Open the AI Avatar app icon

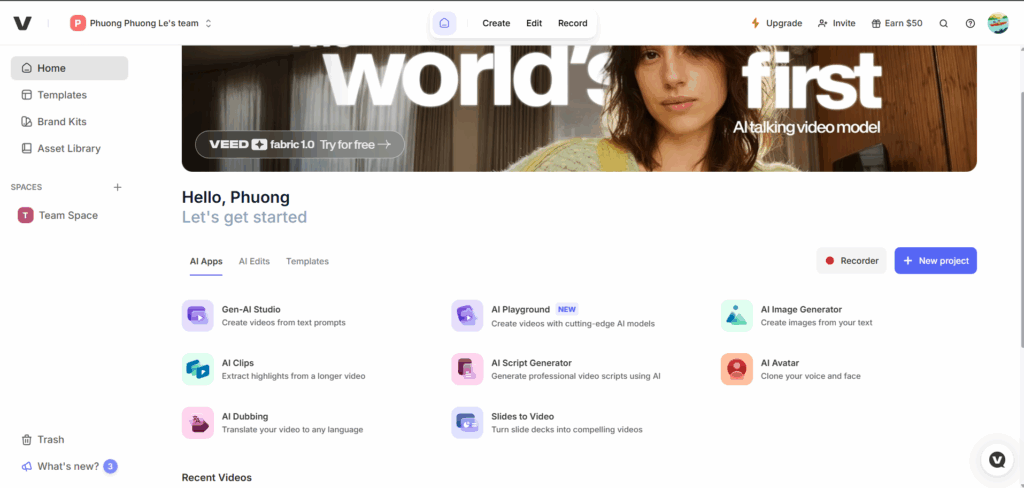pyautogui.click(x=736, y=369)
